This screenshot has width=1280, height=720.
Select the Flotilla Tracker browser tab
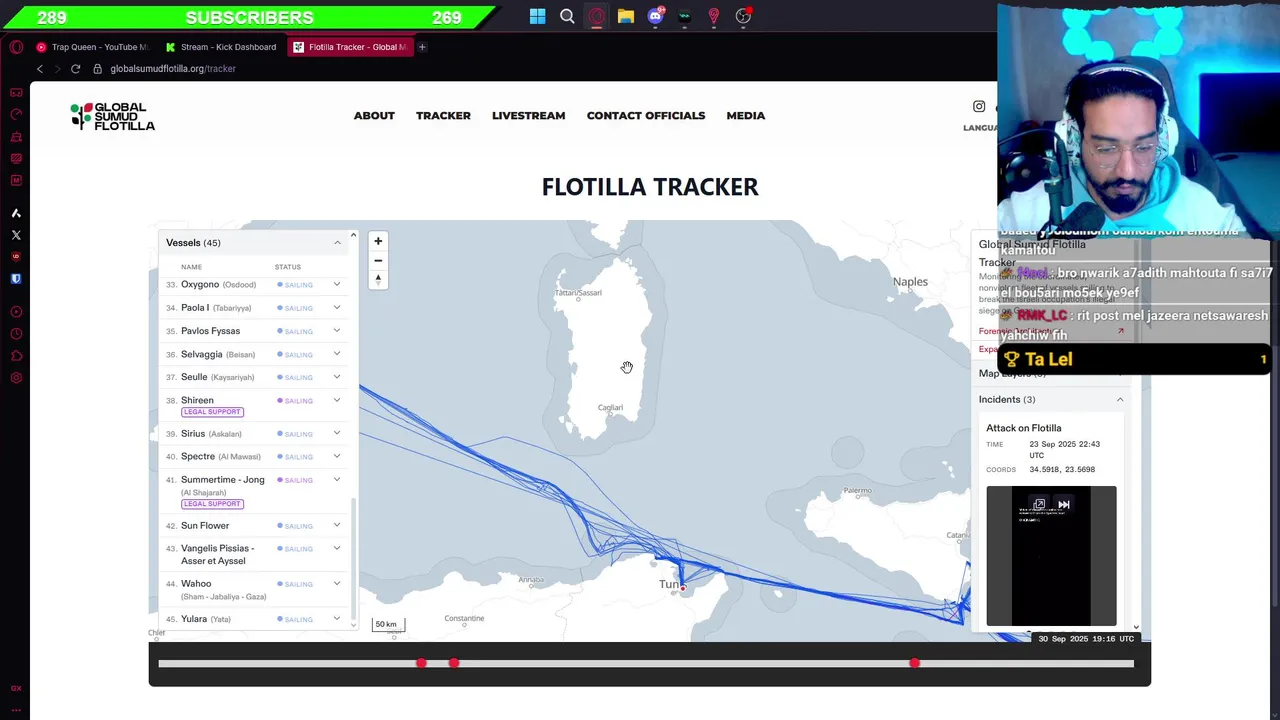pyautogui.click(x=349, y=47)
